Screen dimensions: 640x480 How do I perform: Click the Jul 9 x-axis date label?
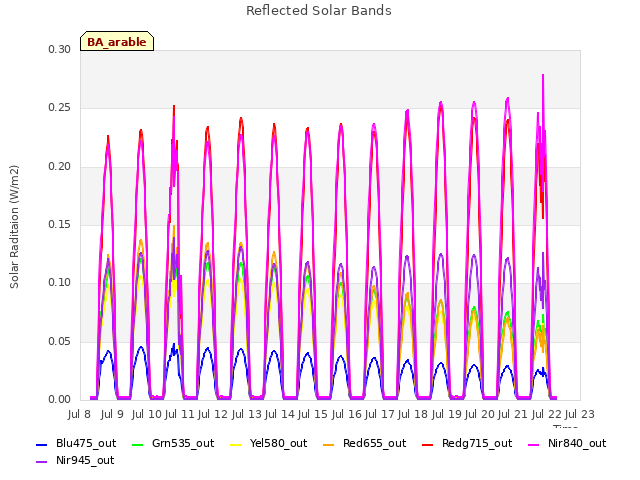[112, 414]
